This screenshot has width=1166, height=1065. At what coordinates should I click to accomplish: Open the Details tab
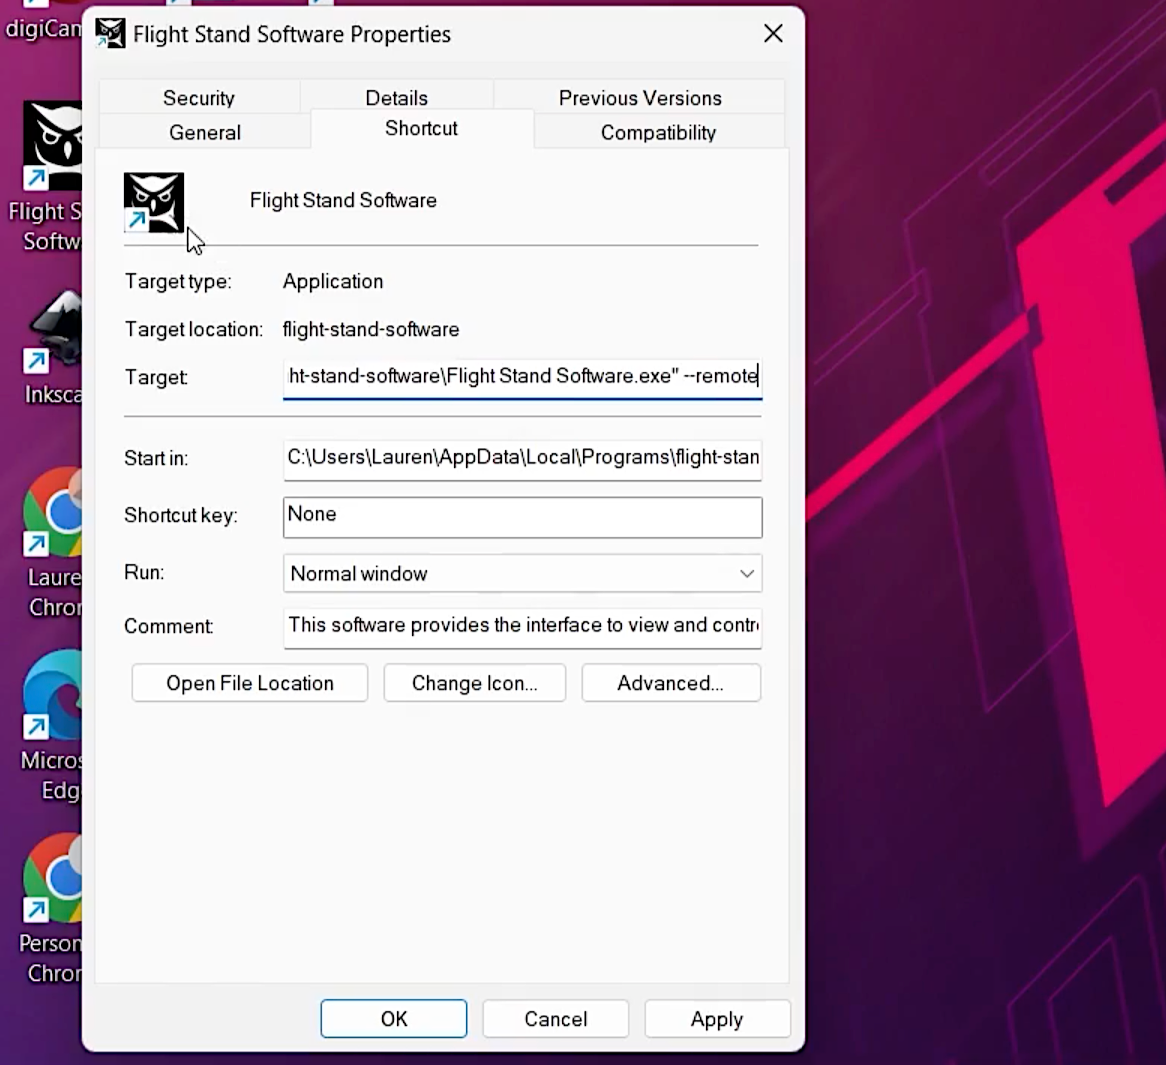point(396,98)
